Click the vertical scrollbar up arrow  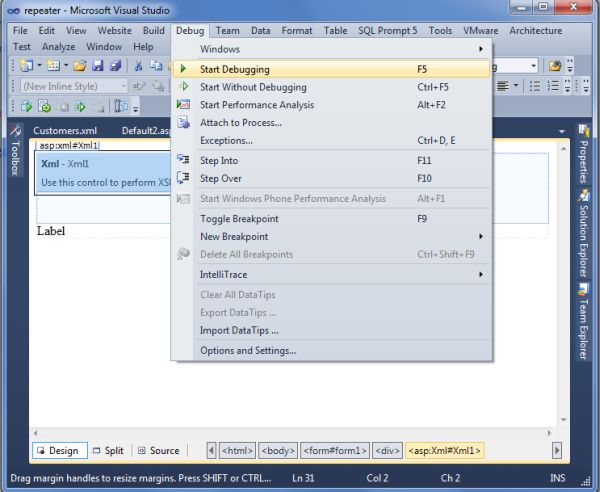(564, 148)
